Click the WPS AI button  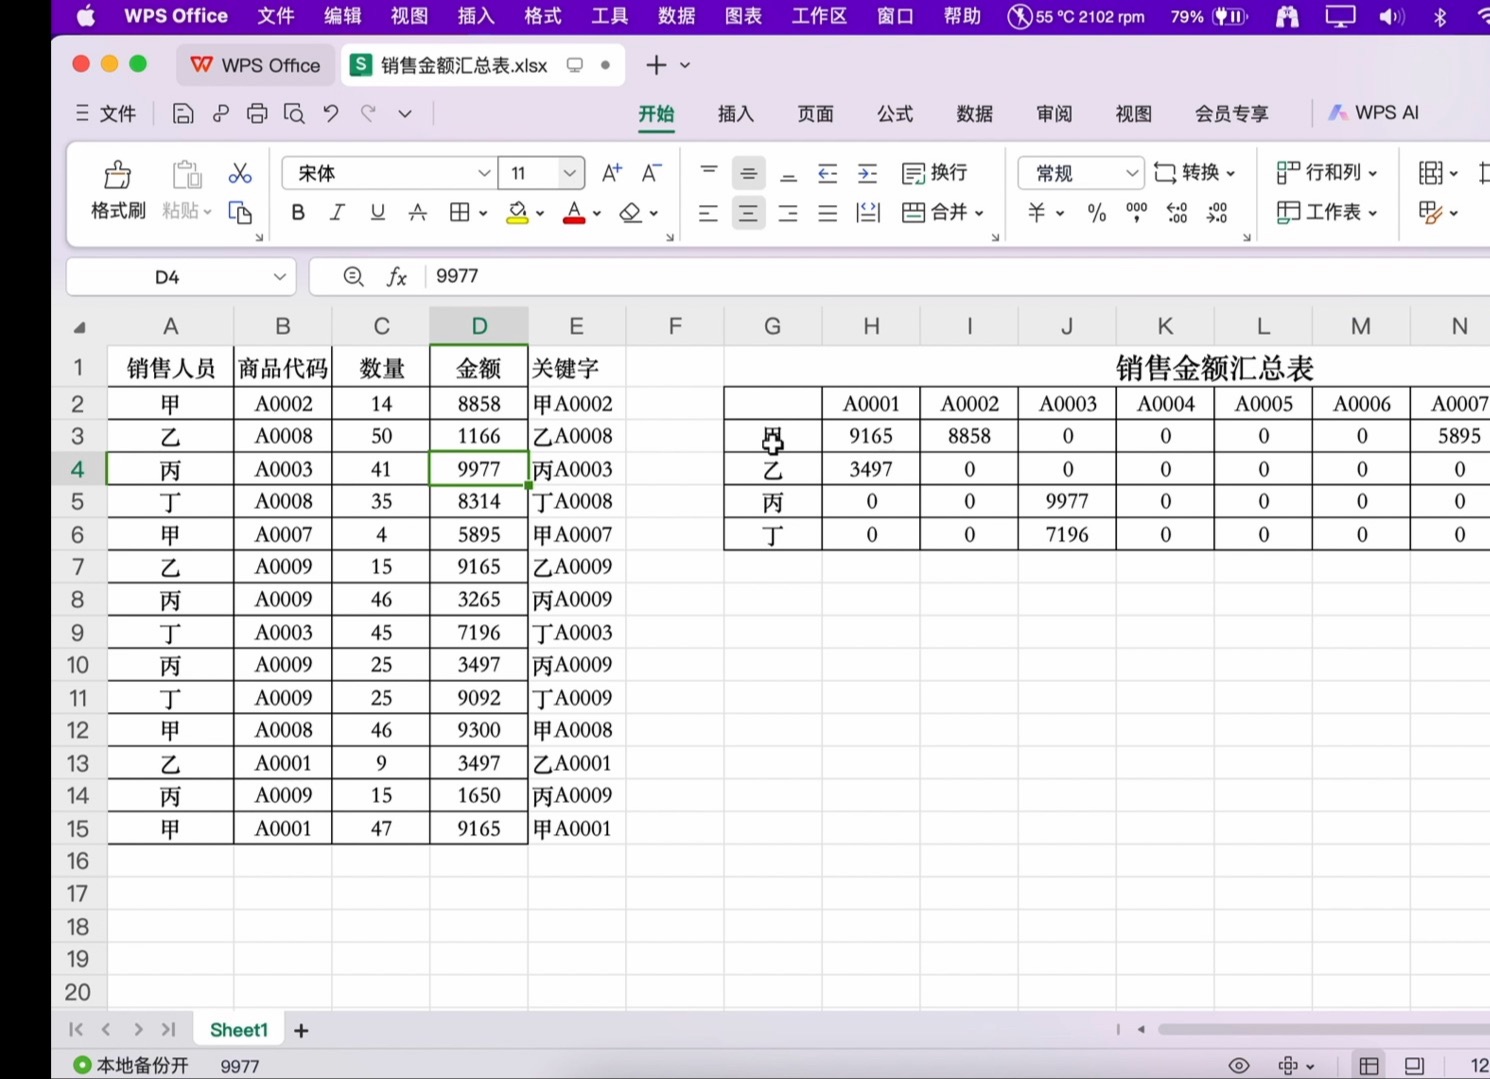(x=1373, y=113)
